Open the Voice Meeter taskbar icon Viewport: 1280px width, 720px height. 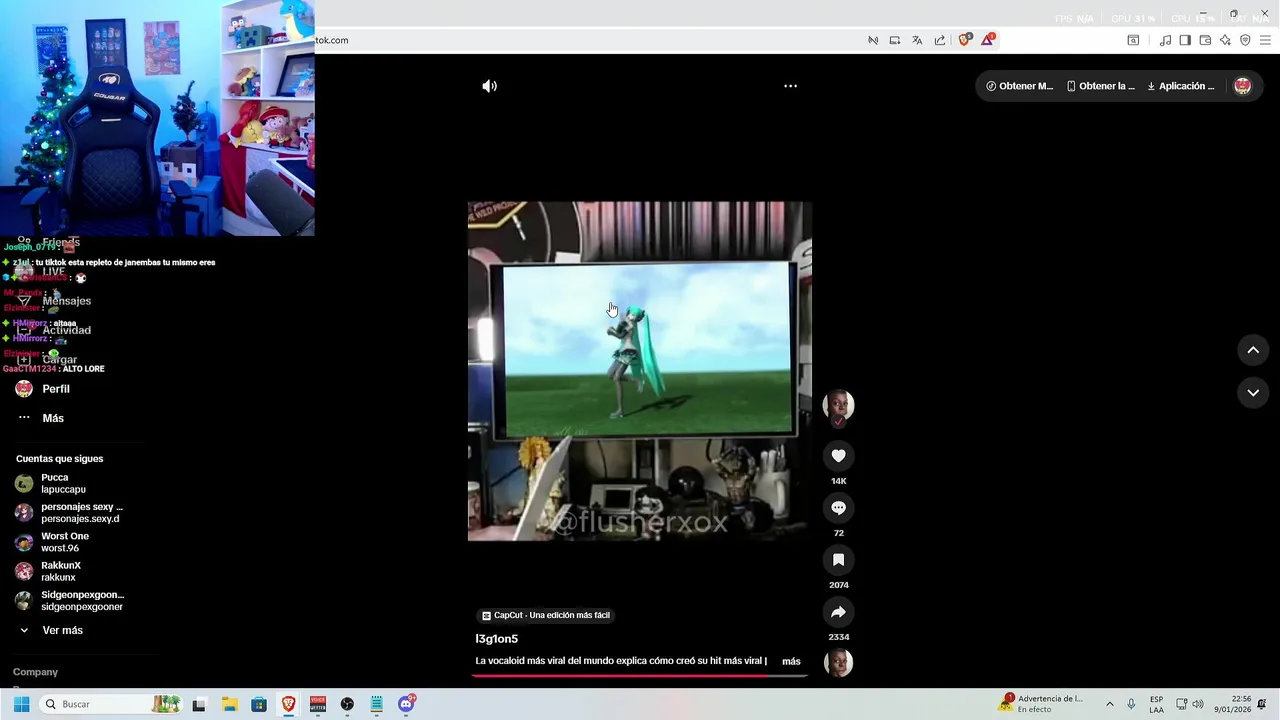pos(318,704)
